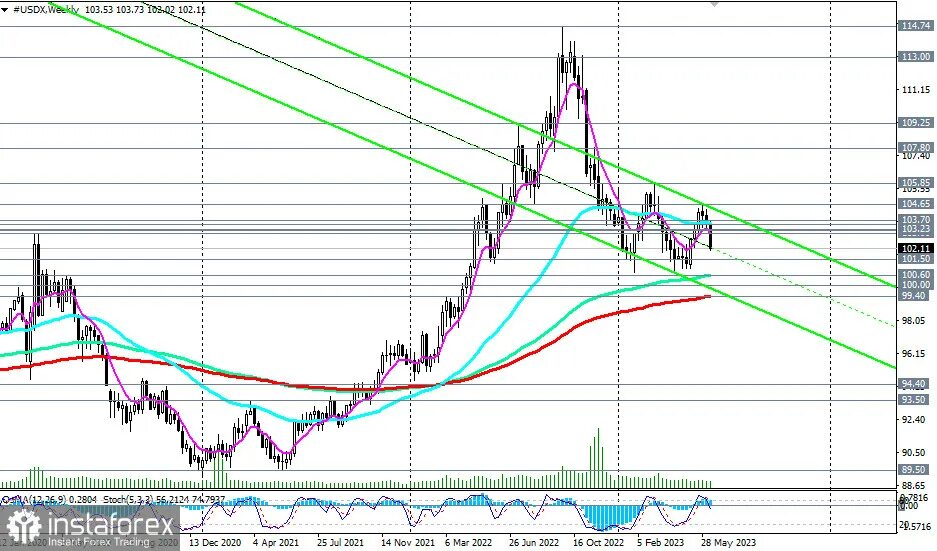Click the 14 Nov 2021 date label
Image resolution: width=937 pixels, height=551 pixels.
pyautogui.click(x=407, y=543)
